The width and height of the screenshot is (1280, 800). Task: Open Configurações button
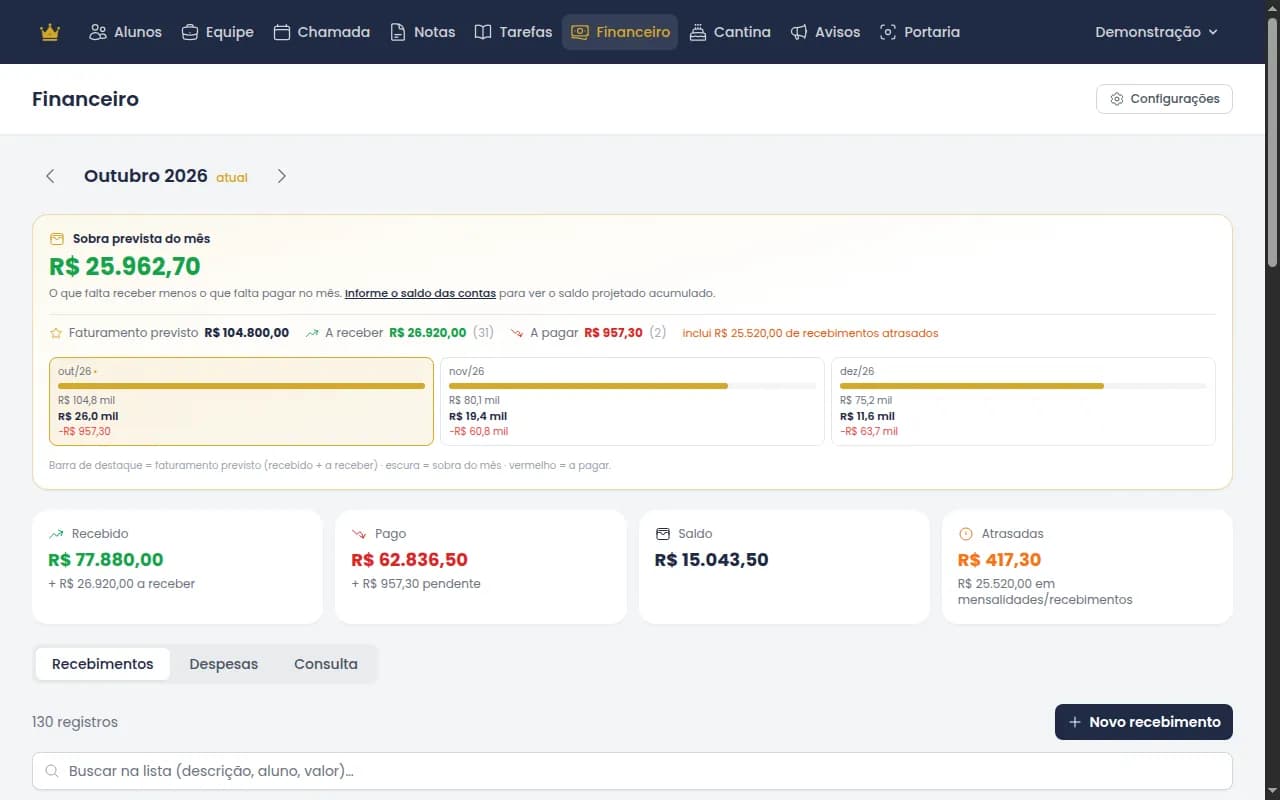tap(1165, 99)
